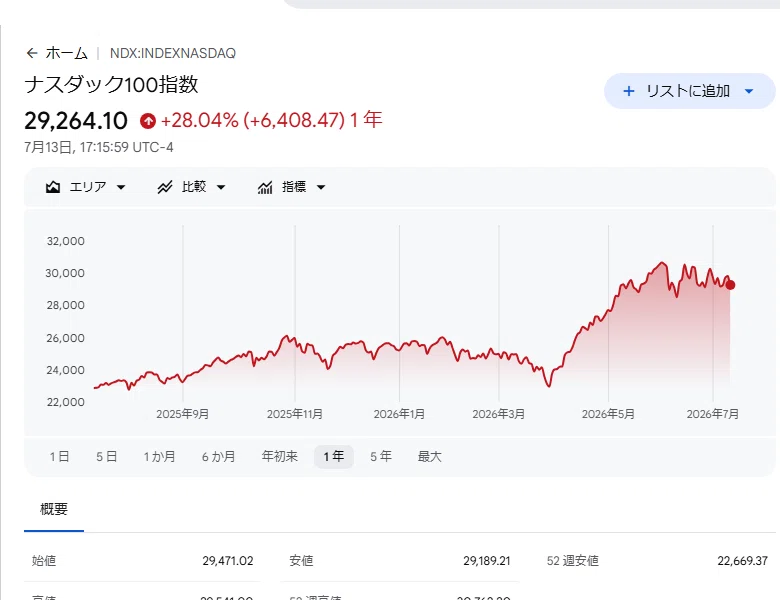Click the red up-arrow change icon

pos(148,120)
